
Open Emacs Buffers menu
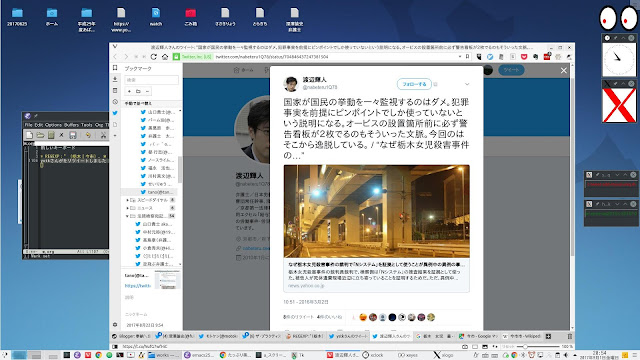71,125
